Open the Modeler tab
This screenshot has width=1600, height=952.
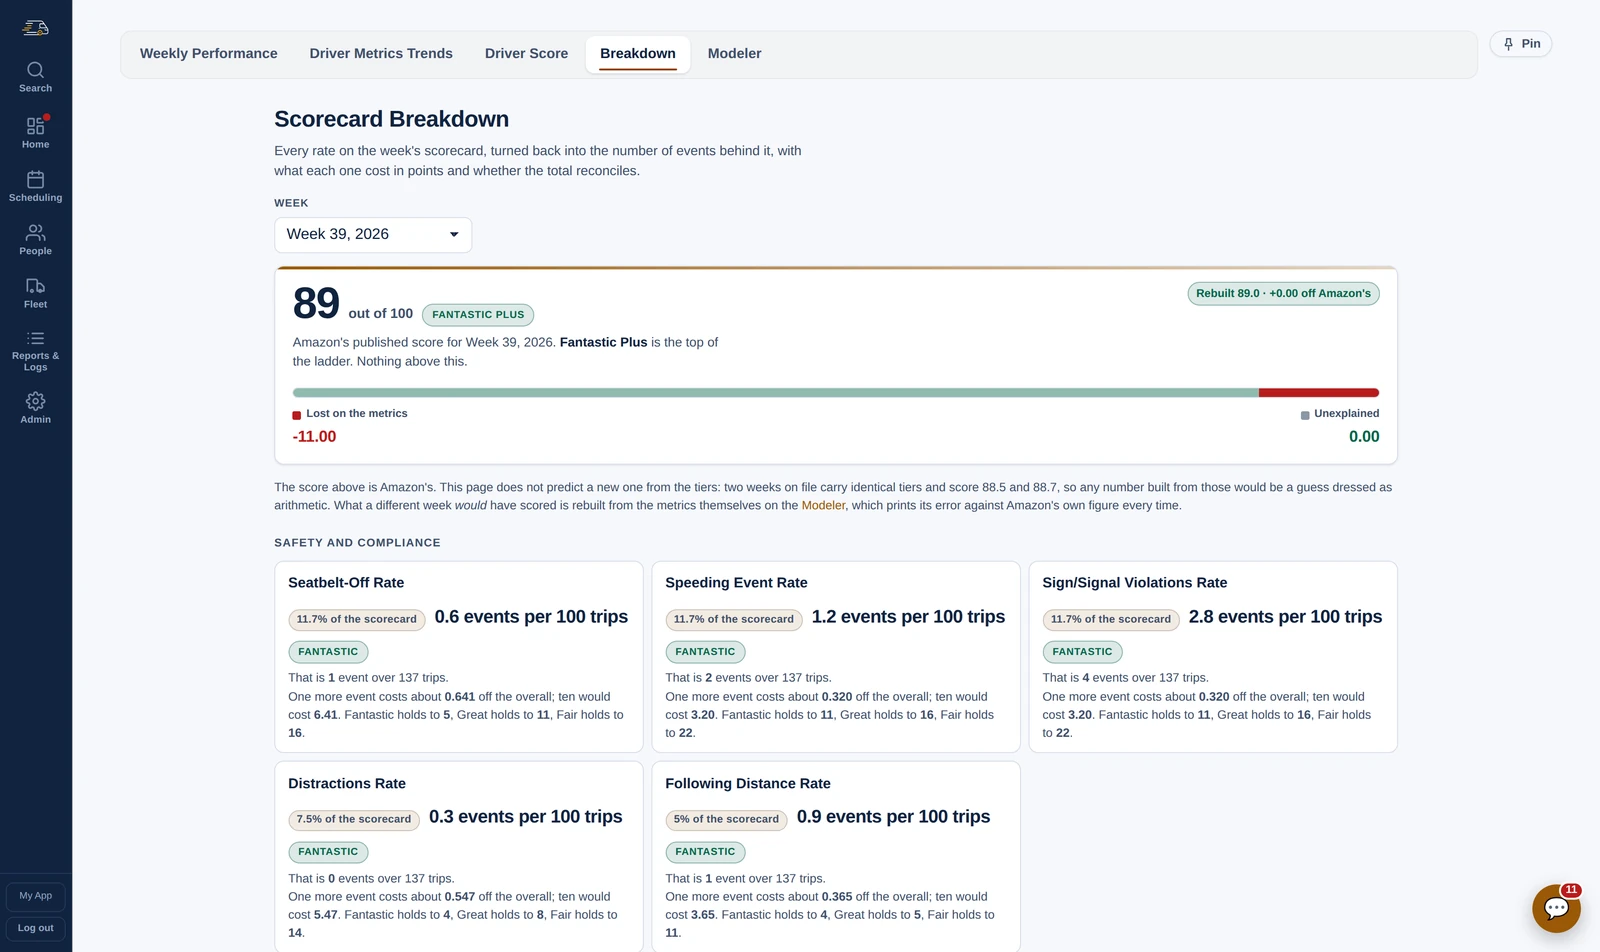coord(734,54)
